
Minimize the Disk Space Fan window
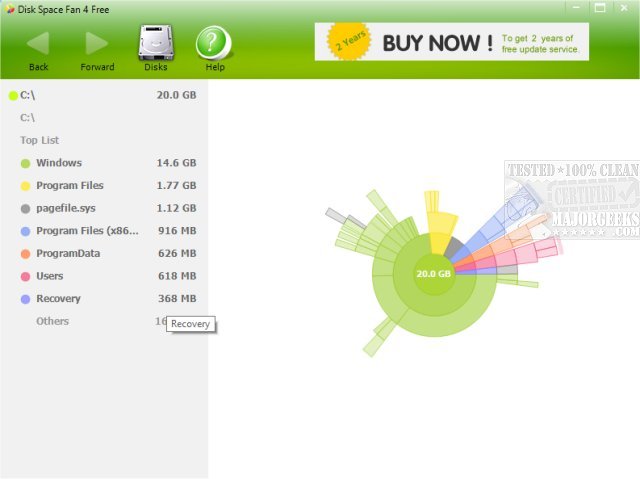tap(576, 7)
